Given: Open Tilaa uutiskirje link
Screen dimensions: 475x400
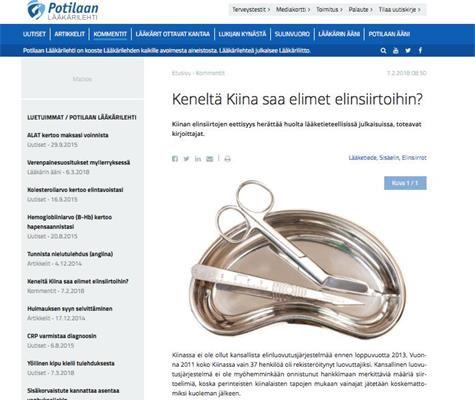Looking at the screenshot, I should [x=399, y=10].
